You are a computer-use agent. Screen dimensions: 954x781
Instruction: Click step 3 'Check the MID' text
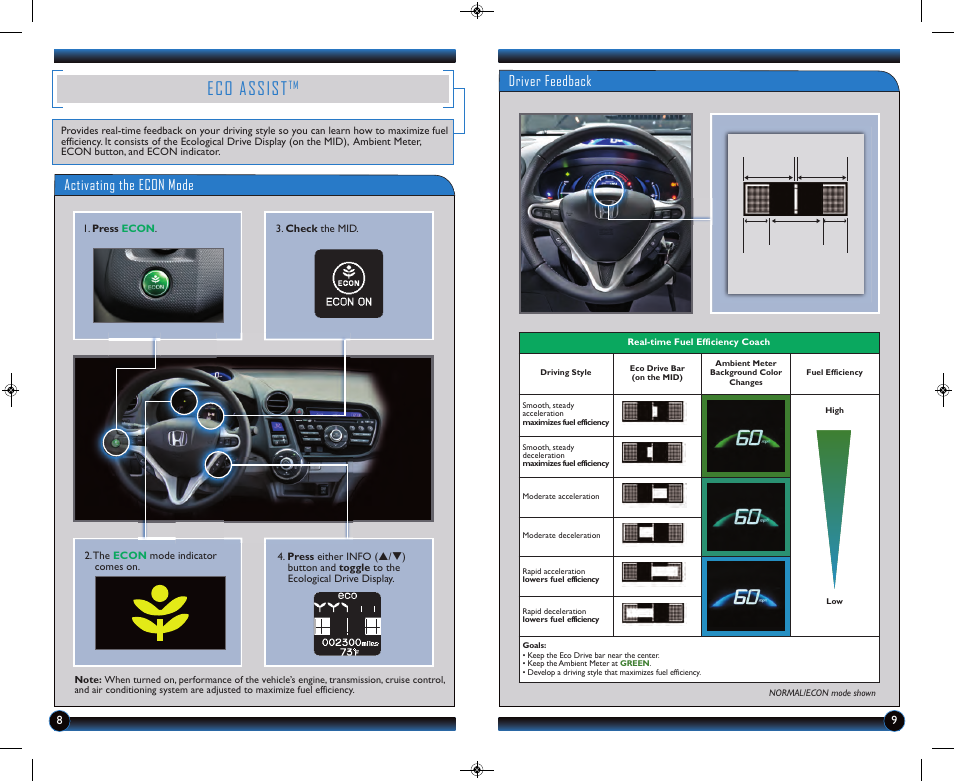point(317,229)
